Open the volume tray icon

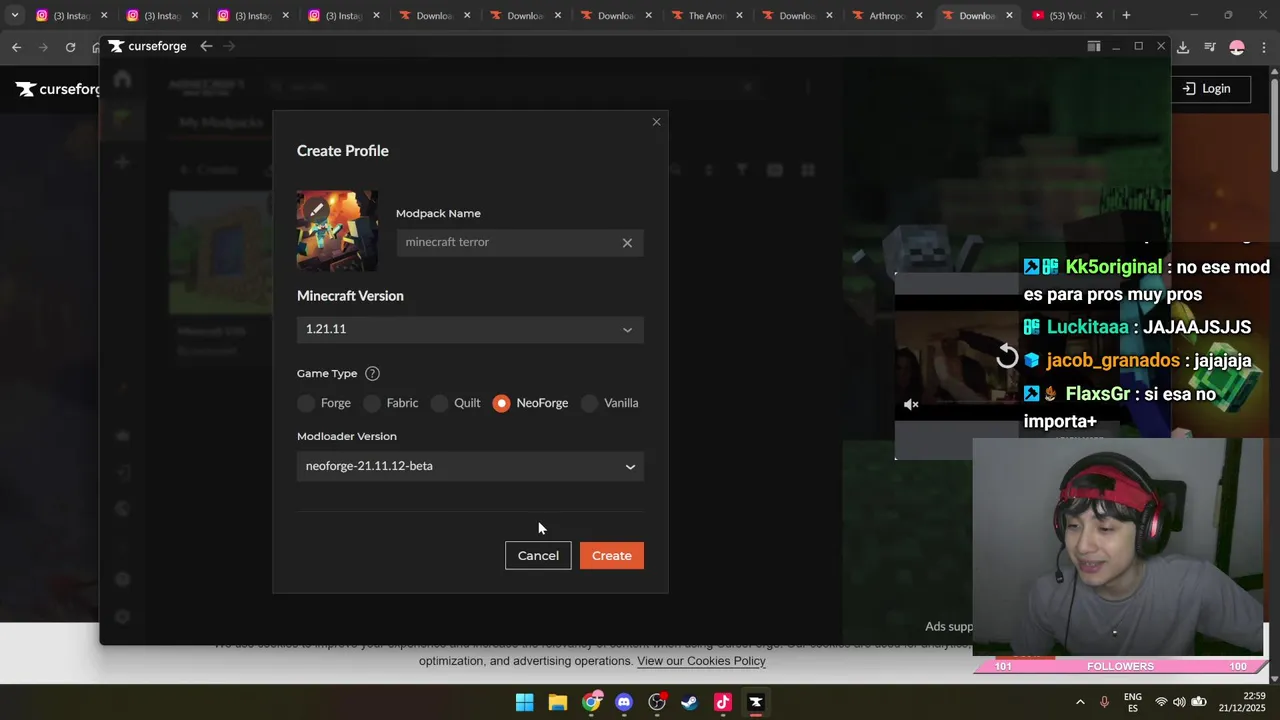tap(1179, 702)
